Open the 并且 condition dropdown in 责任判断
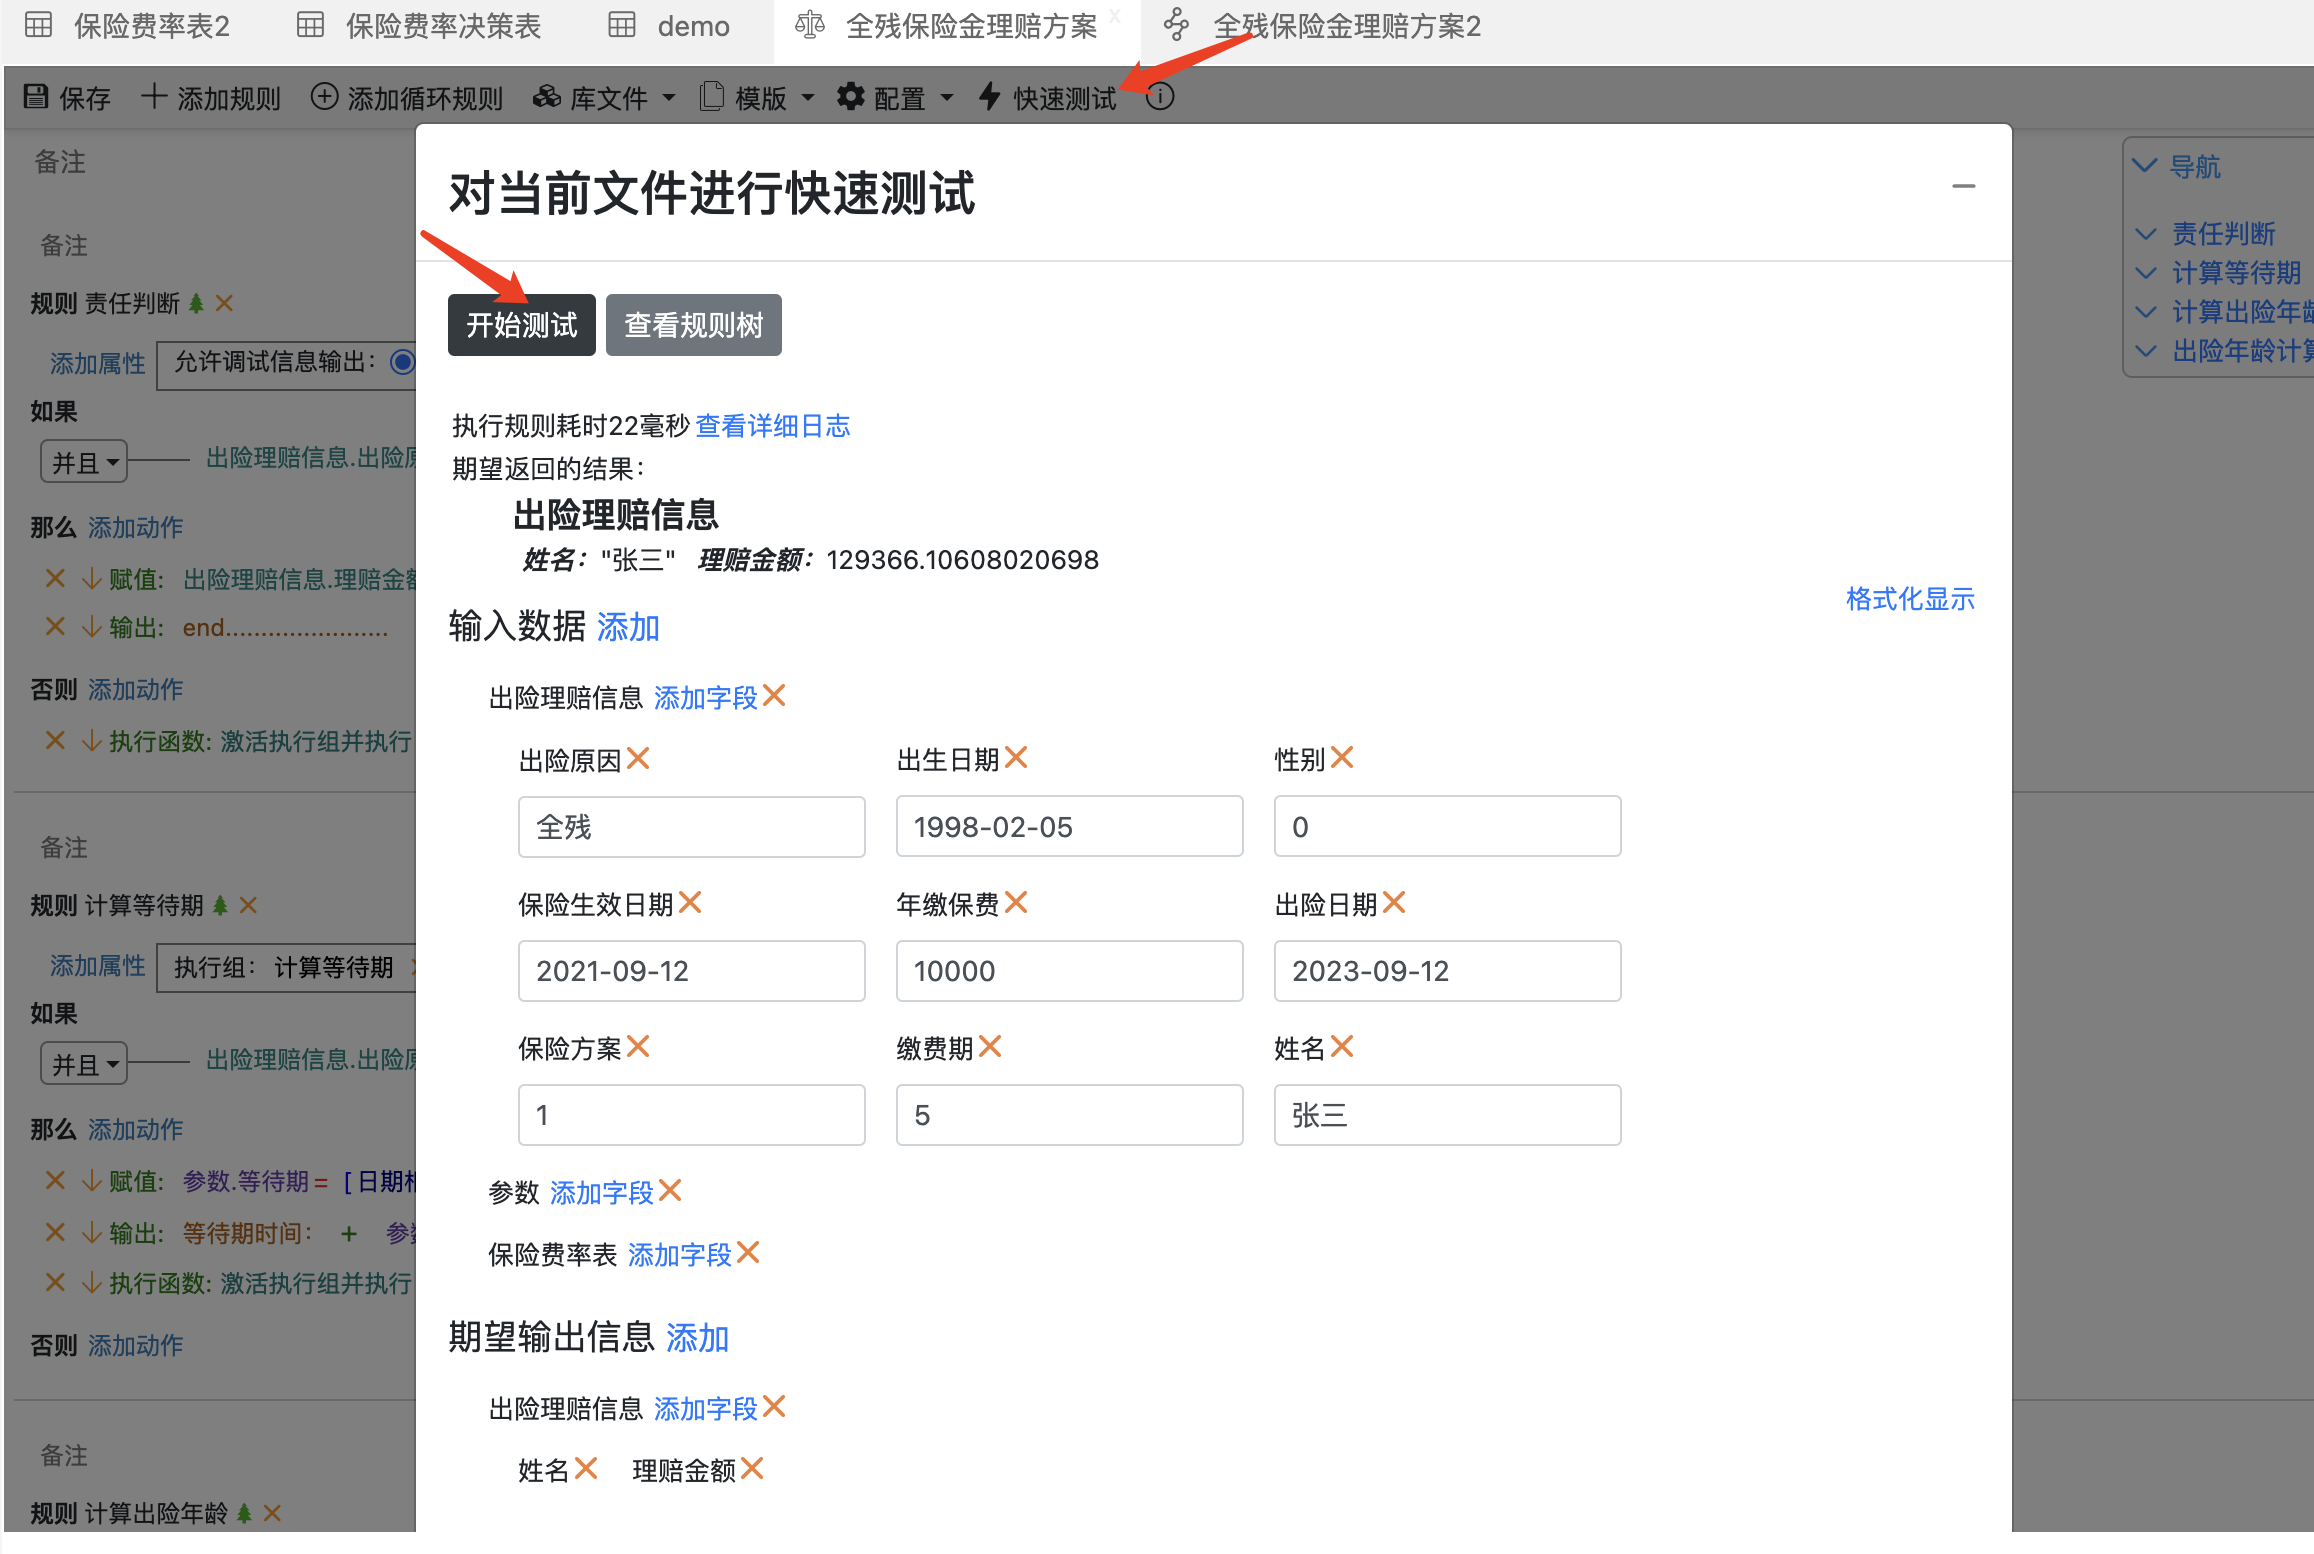 [84, 462]
